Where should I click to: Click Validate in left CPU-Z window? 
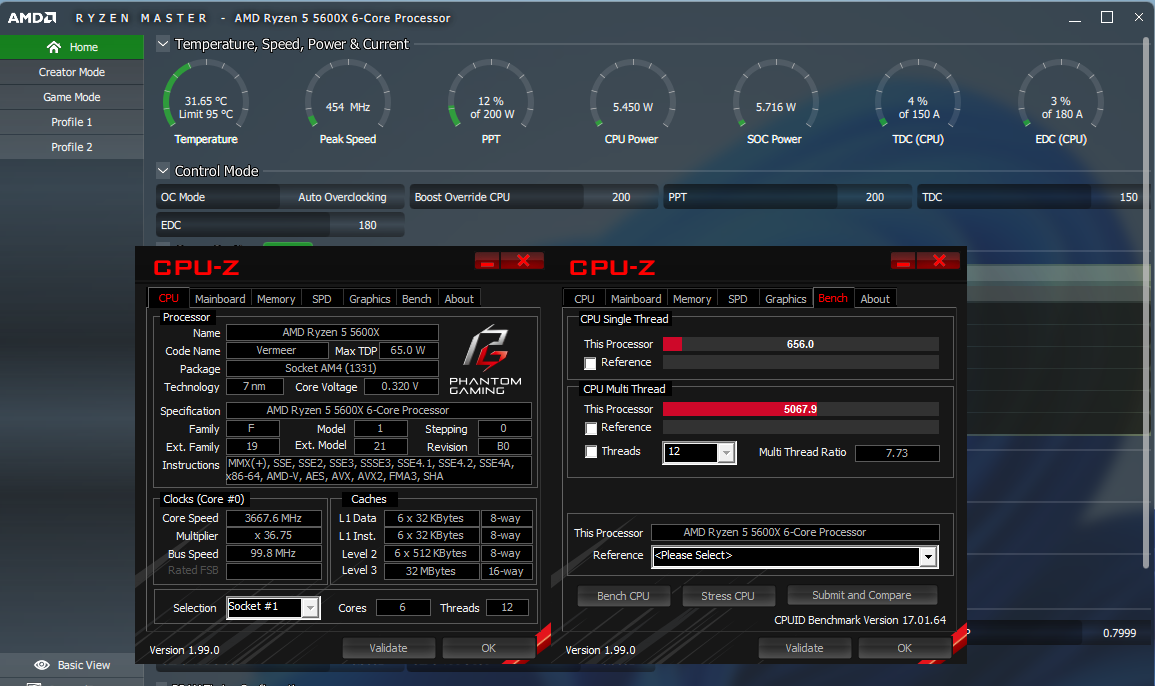tap(388, 648)
